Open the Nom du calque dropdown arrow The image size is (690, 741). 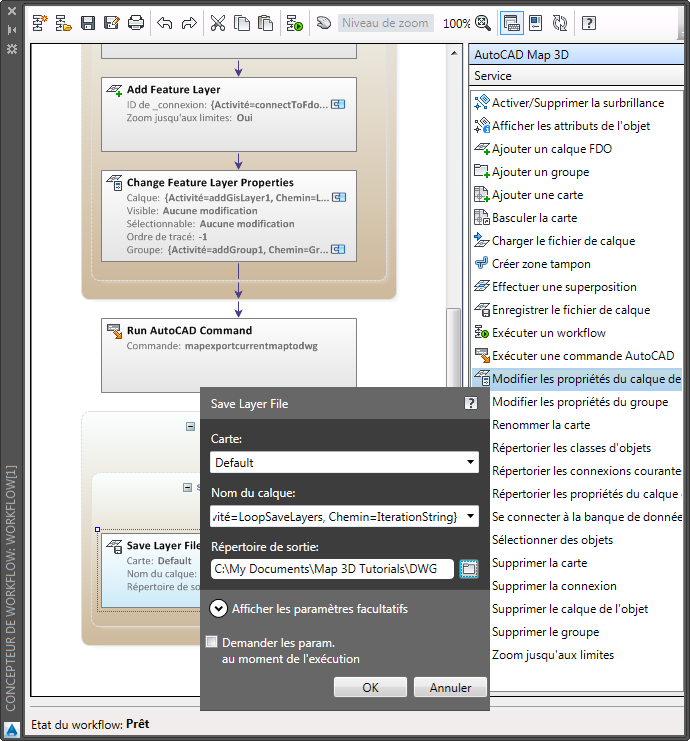470,516
